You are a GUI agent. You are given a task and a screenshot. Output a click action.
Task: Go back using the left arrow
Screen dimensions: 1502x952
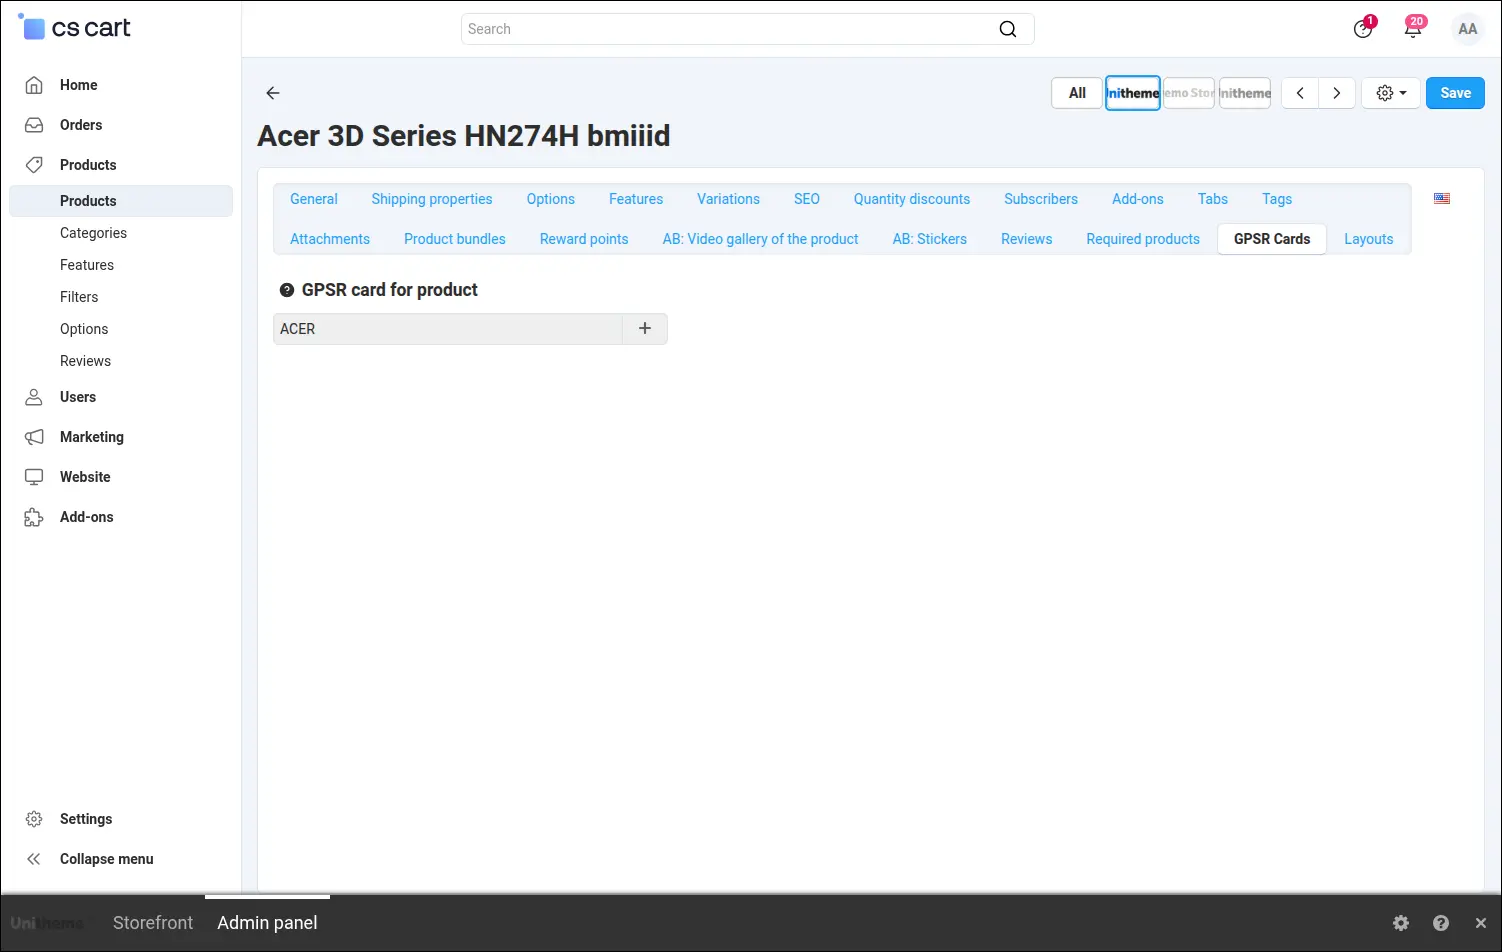coord(273,93)
